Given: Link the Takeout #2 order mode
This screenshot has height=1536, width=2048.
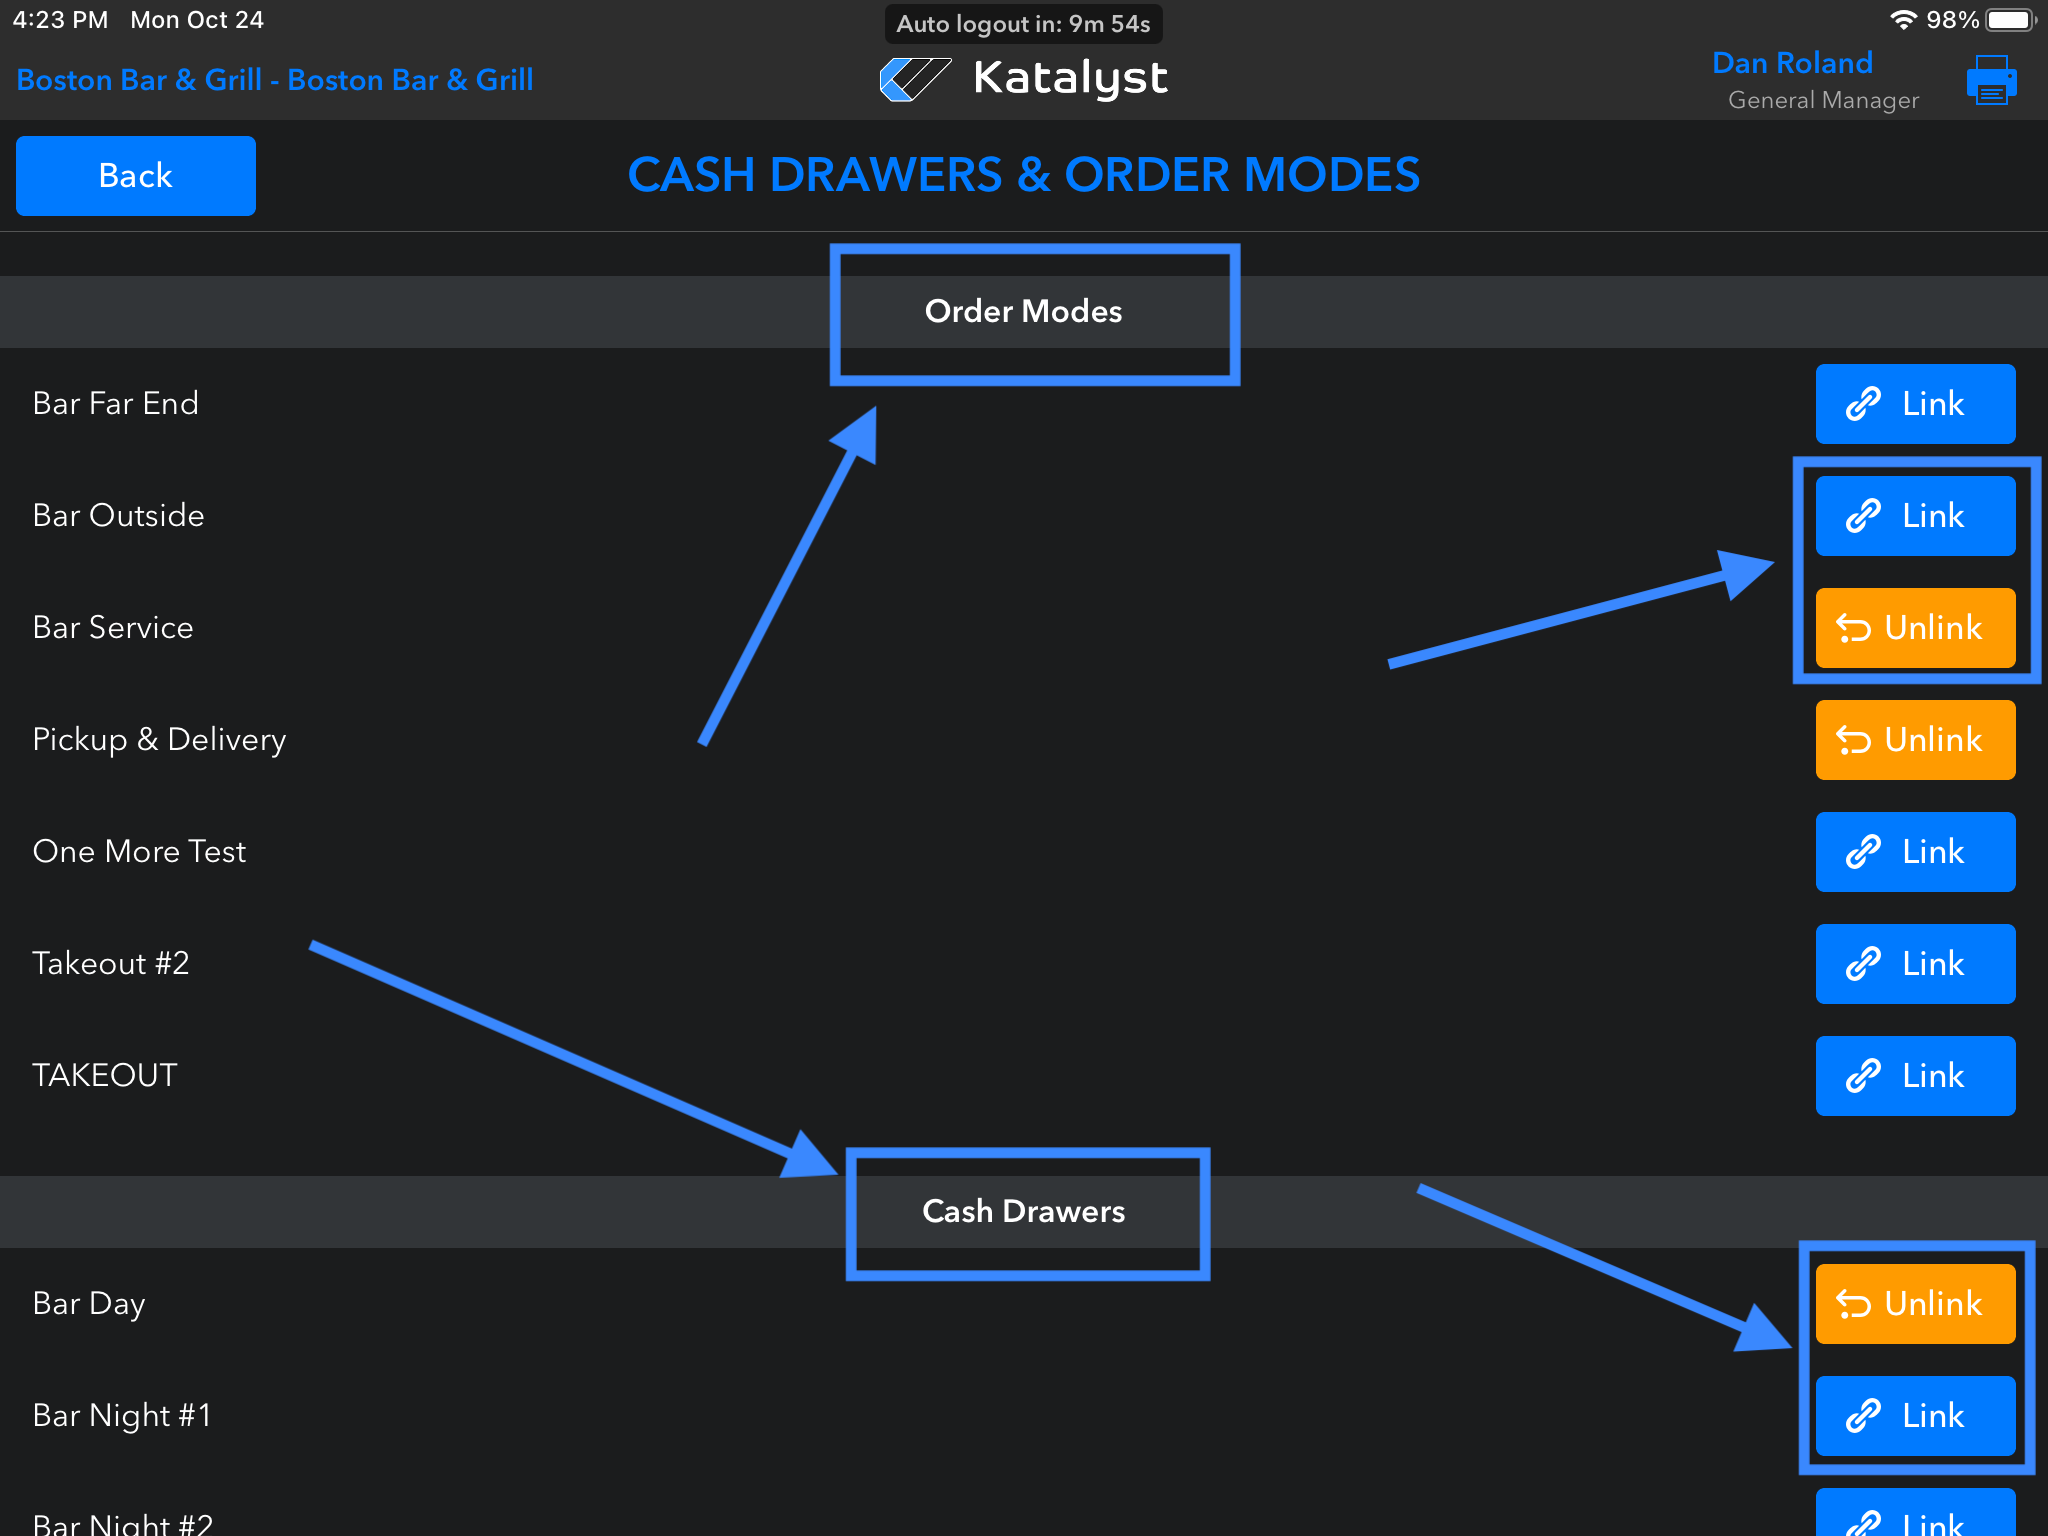Looking at the screenshot, I should [x=1914, y=964].
